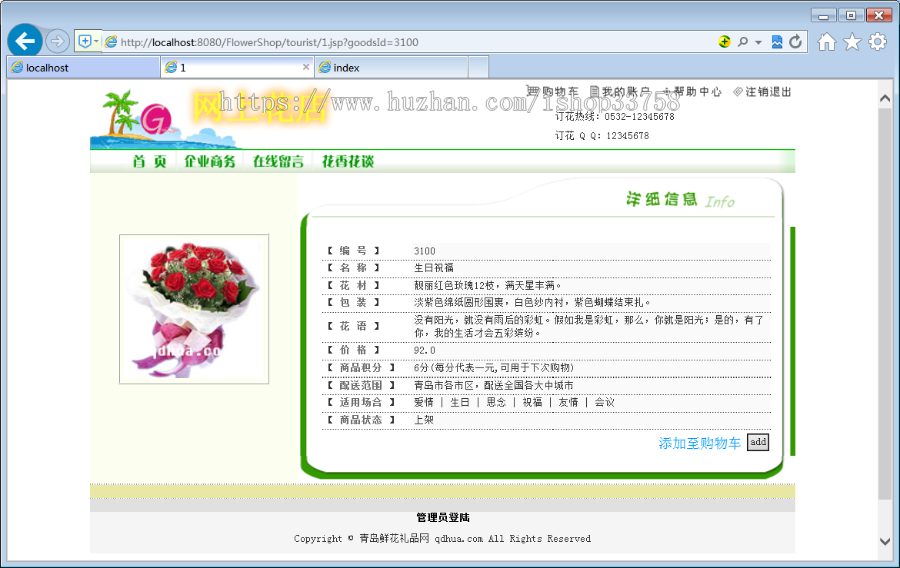Open the 购物车 shopping cart link
Image resolution: width=900 pixels, height=568 pixels.
pyautogui.click(x=553, y=91)
